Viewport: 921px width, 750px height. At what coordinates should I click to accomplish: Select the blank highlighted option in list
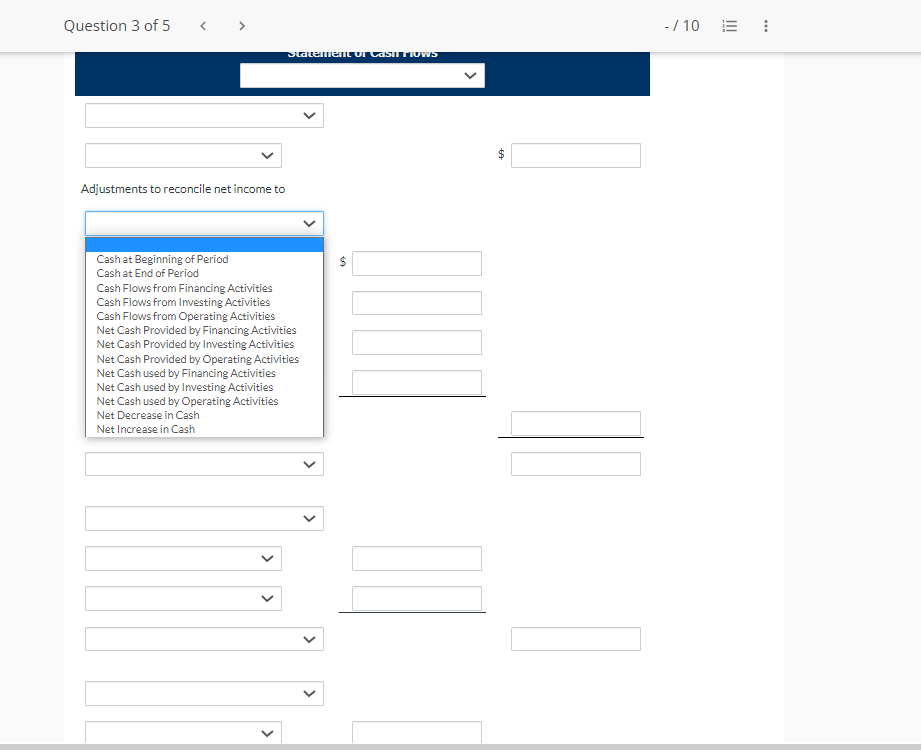click(x=204, y=245)
